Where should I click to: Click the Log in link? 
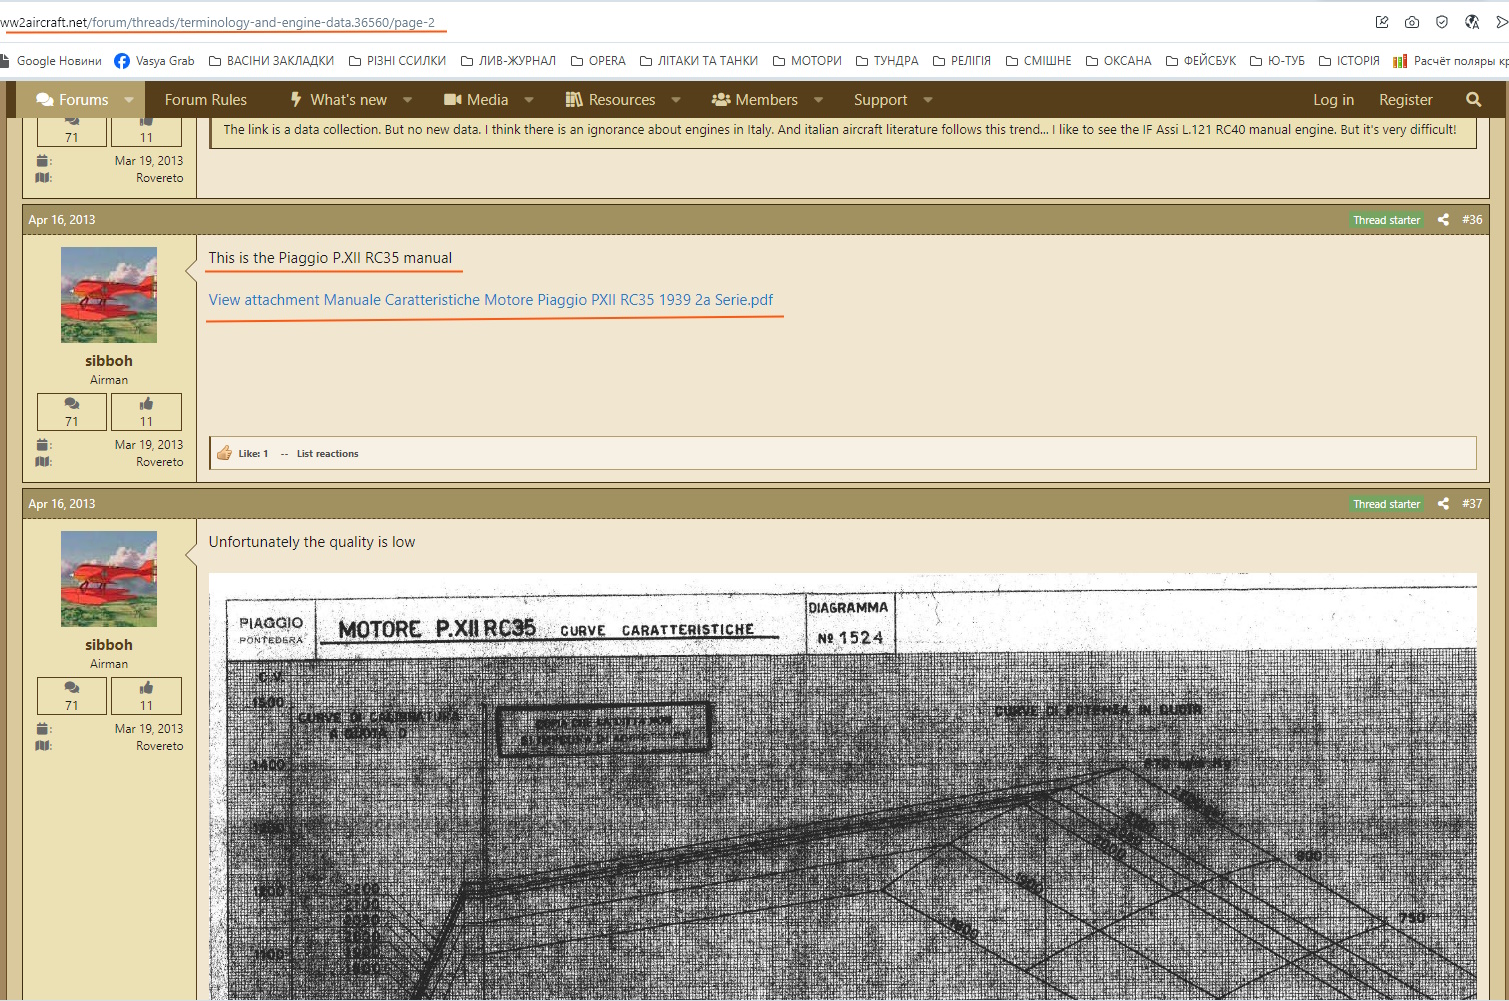pos(1334,100)
